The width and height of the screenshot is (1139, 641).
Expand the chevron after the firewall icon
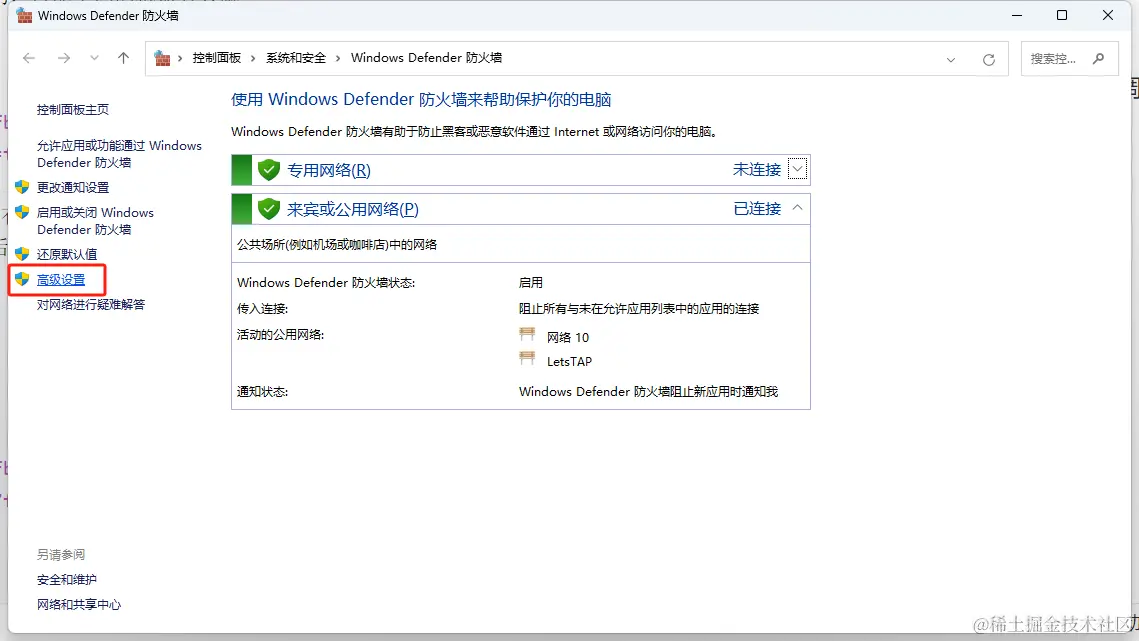[x=180, y=58]
